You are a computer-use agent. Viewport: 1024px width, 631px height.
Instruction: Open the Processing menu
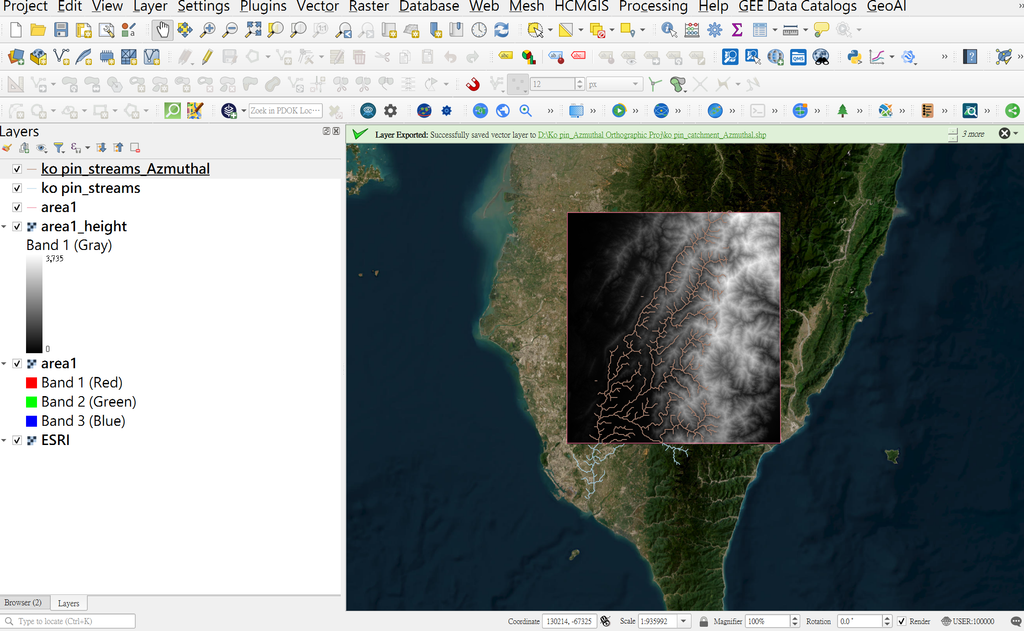click(653, 7)
